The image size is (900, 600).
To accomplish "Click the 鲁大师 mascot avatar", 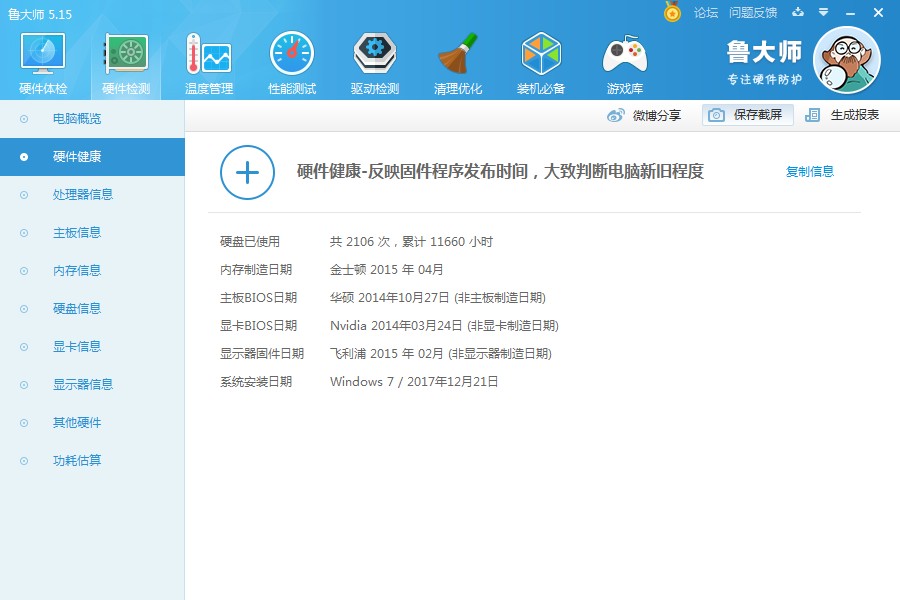I will [x=847, y=60].
